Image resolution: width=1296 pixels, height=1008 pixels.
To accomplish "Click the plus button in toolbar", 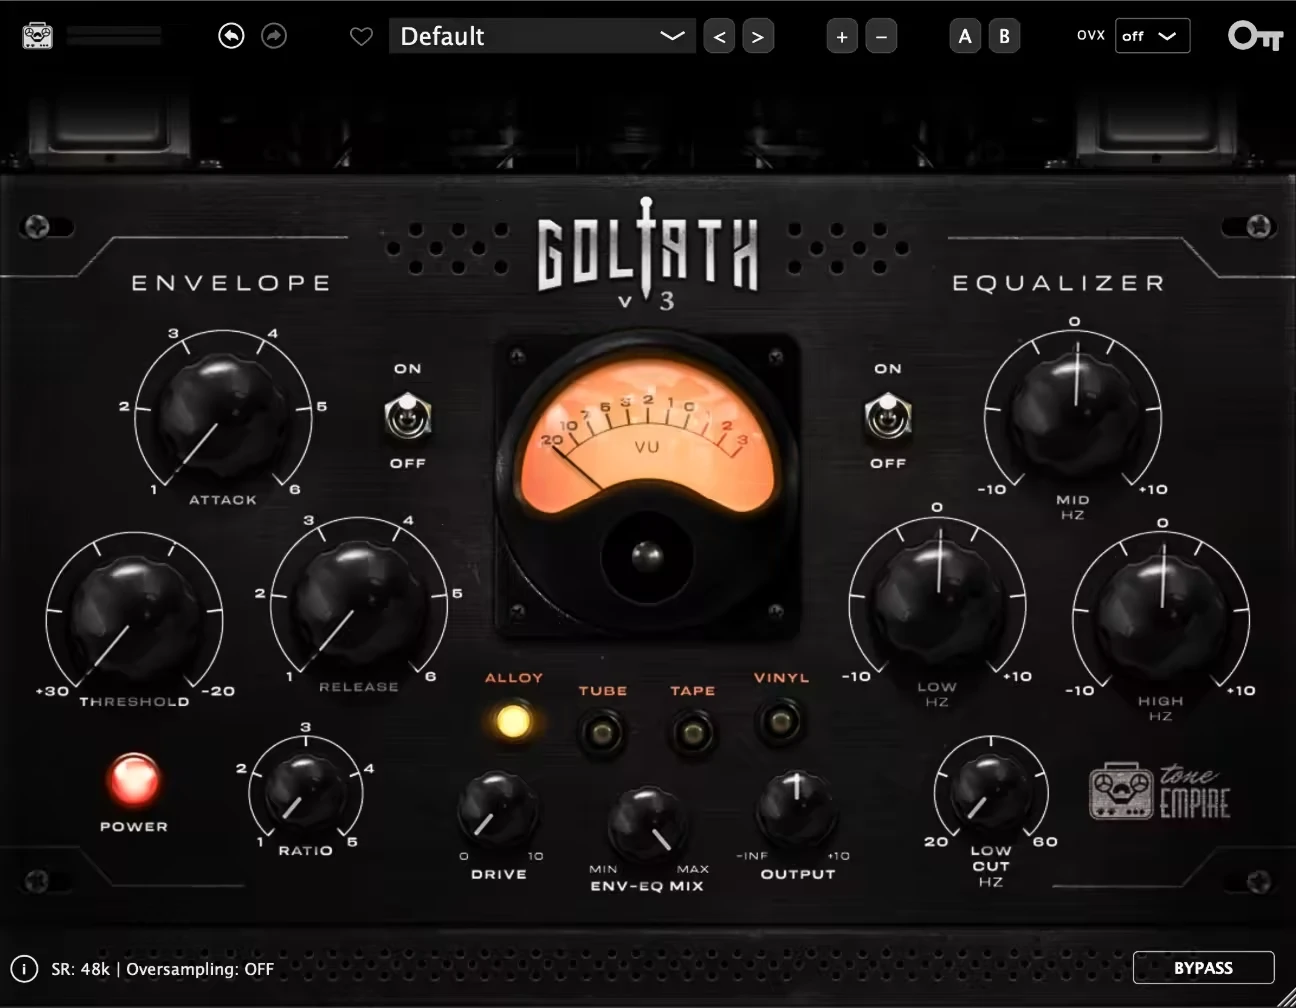I will (x=842, y=37).
